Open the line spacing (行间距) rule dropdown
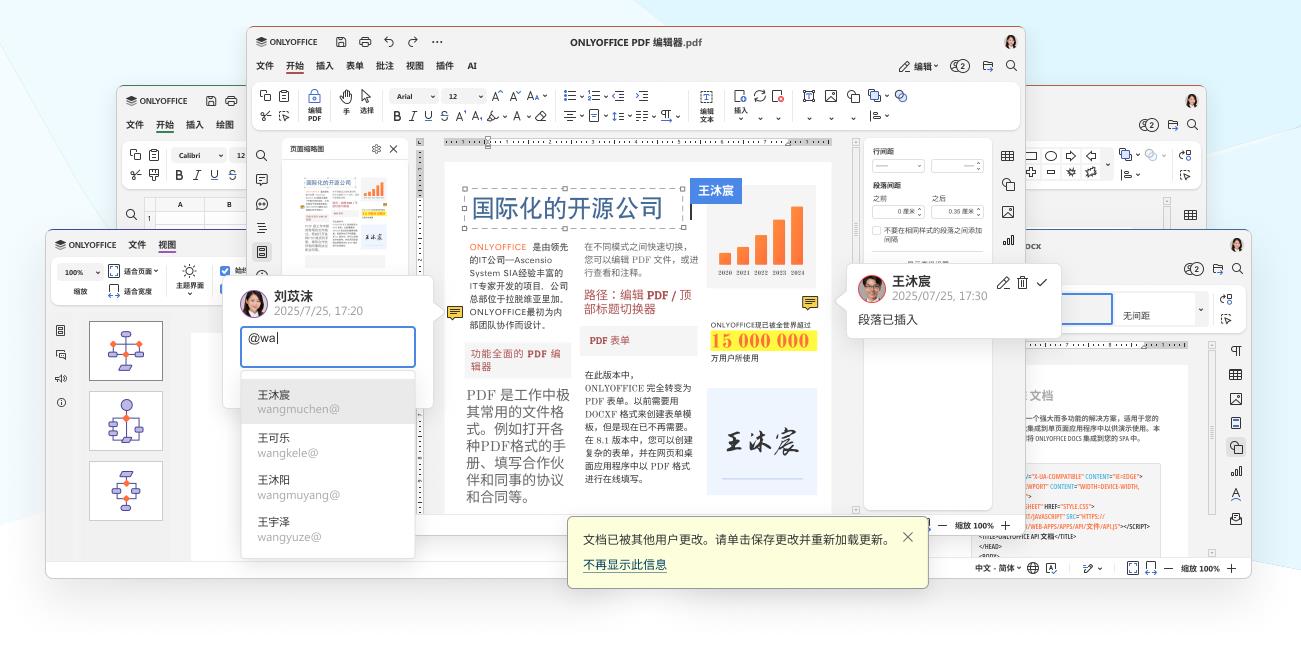Screen dimensions: 1301x654 click(898, 165)
